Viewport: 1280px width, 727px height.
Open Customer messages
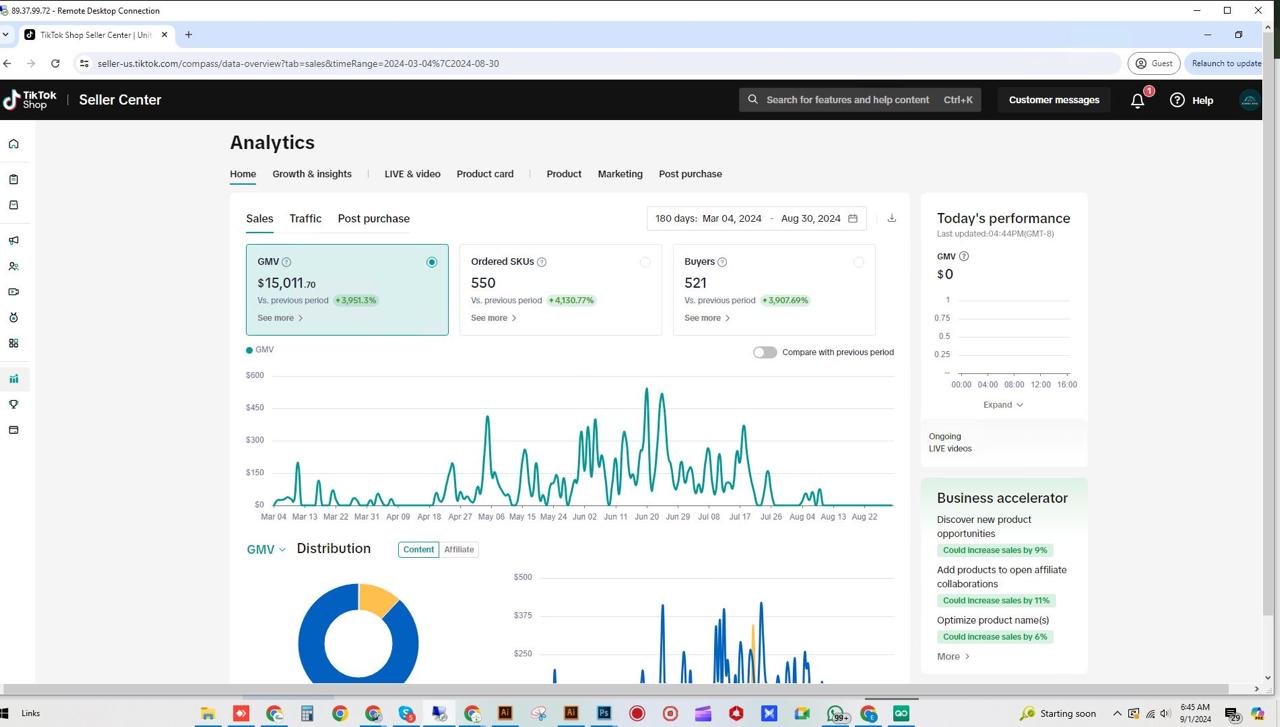1054,100
